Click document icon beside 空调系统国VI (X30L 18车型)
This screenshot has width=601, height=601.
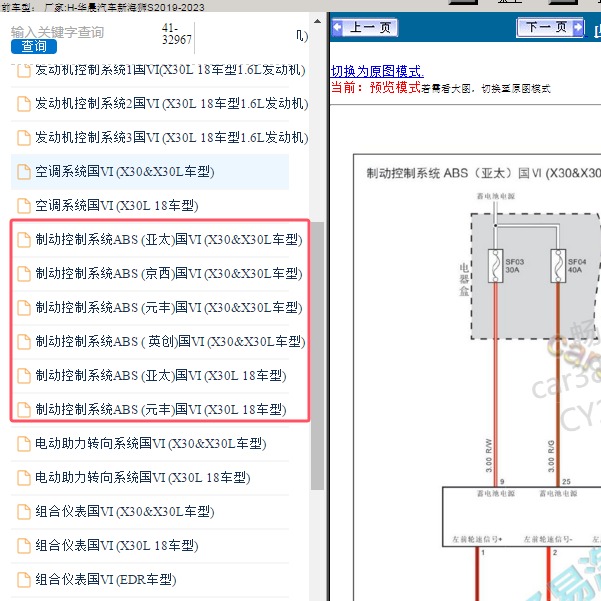(24, 206)
